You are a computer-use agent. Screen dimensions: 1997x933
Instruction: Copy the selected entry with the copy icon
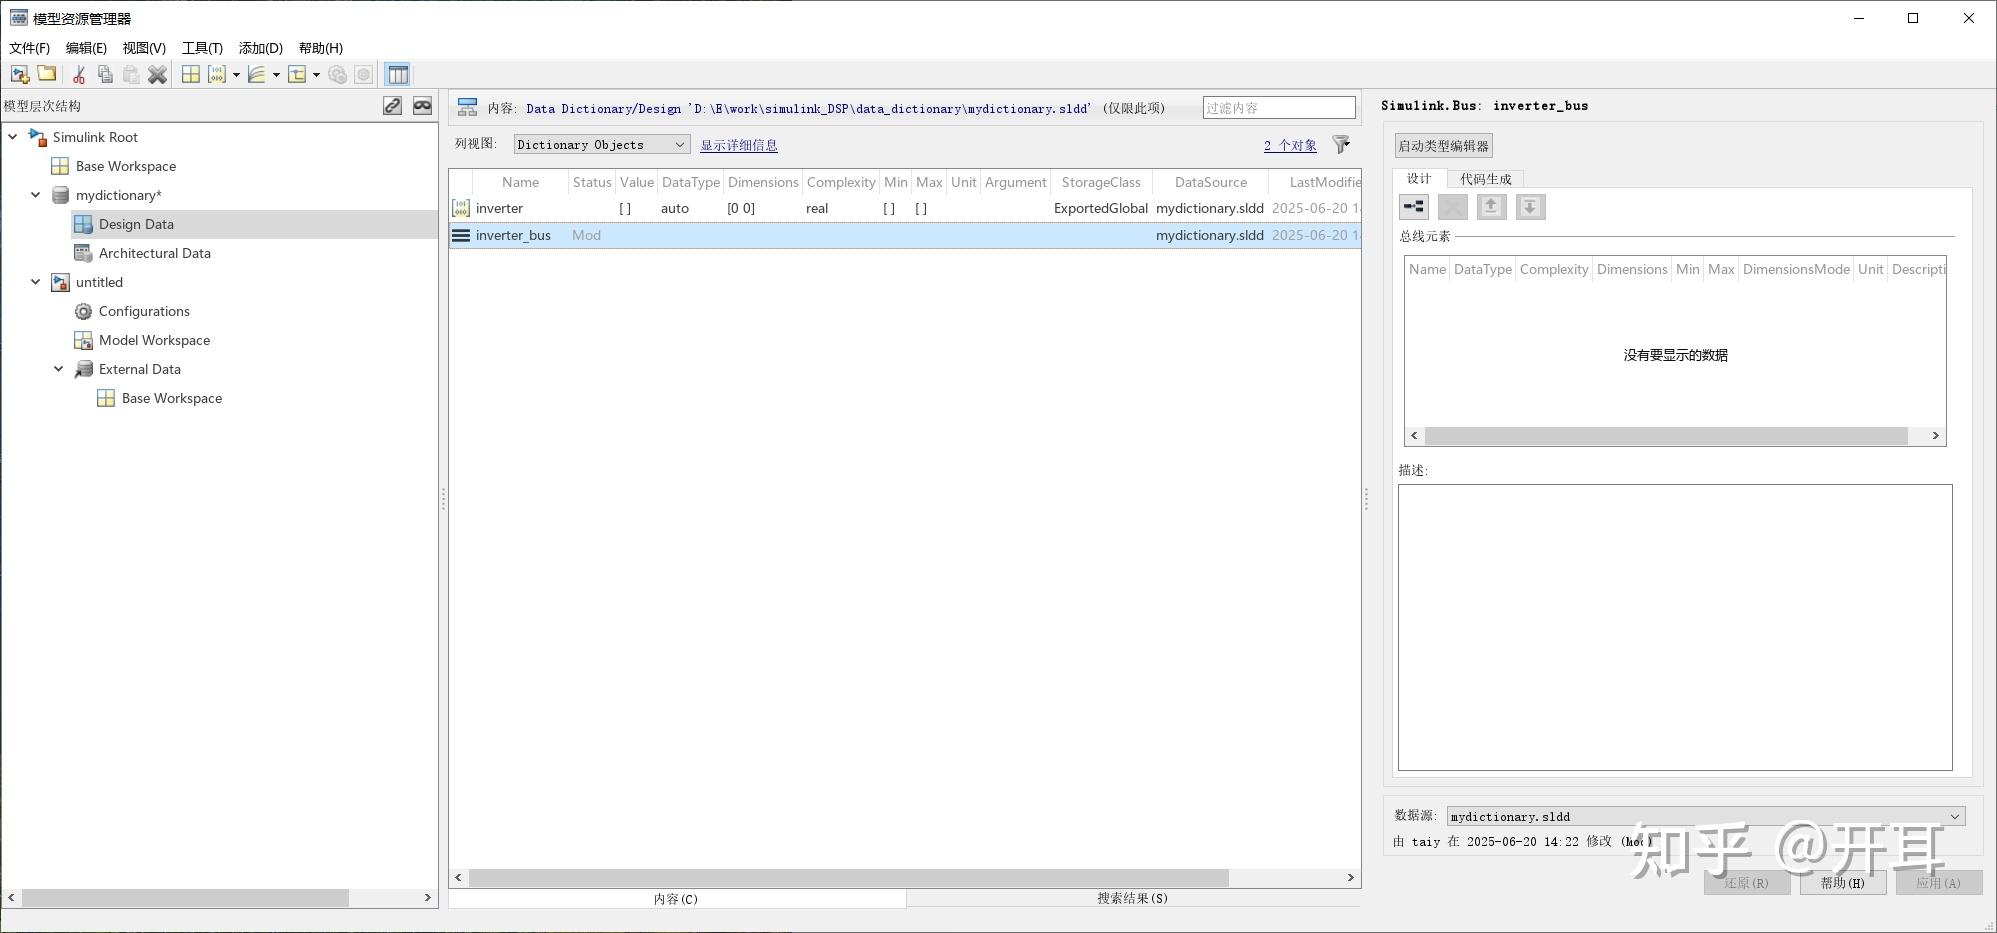105,74
